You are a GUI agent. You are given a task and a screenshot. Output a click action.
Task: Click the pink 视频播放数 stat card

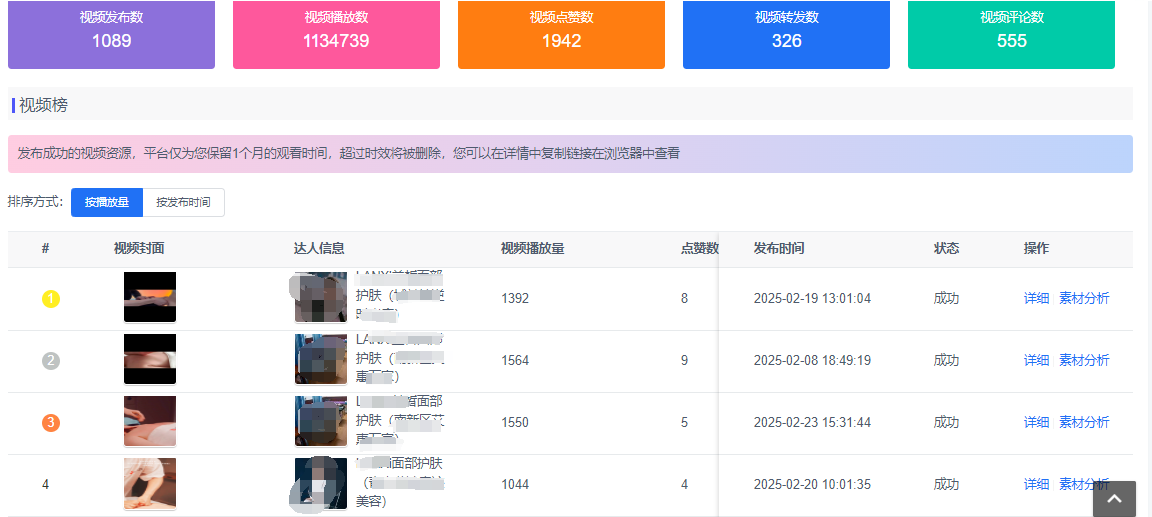click(336, 34)
